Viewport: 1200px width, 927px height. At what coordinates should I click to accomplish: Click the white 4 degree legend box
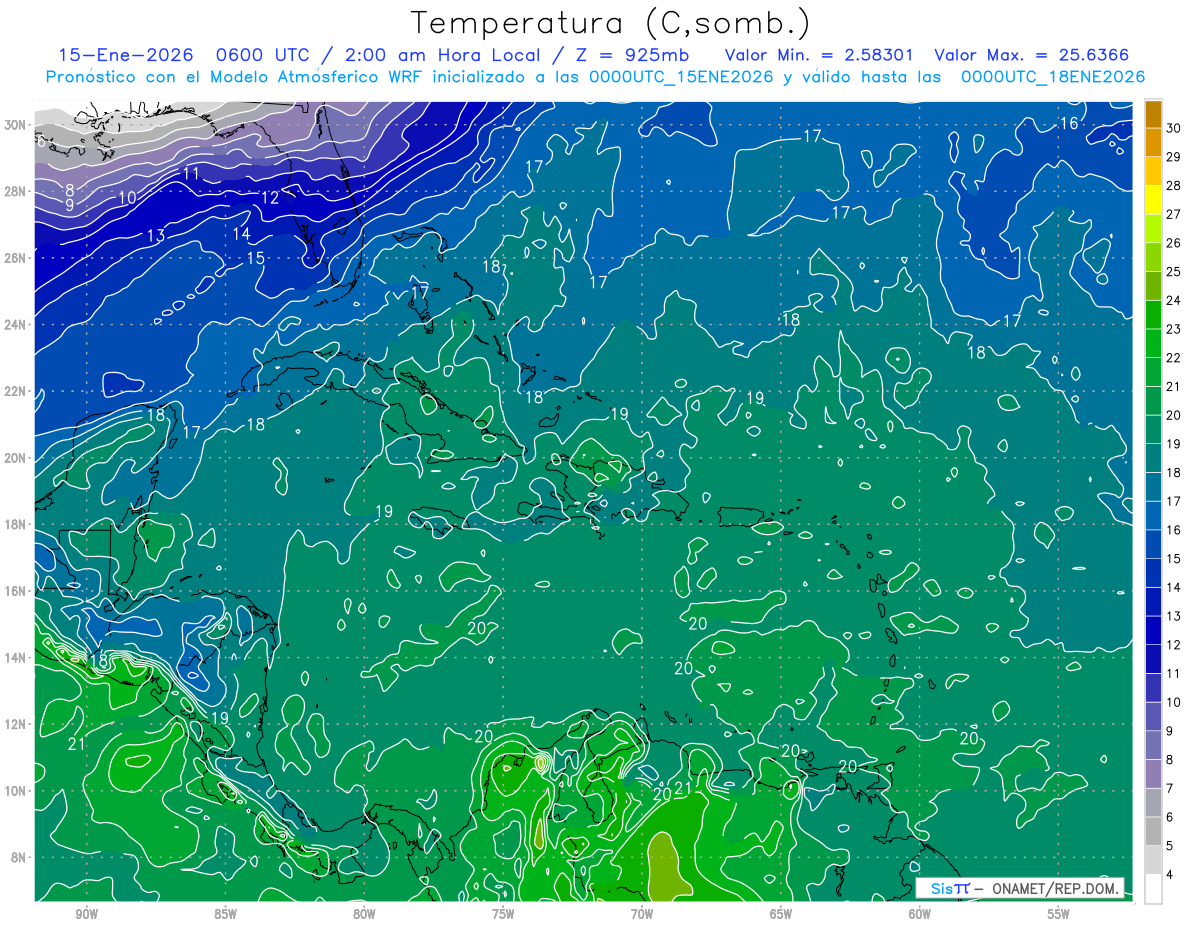1153,889
